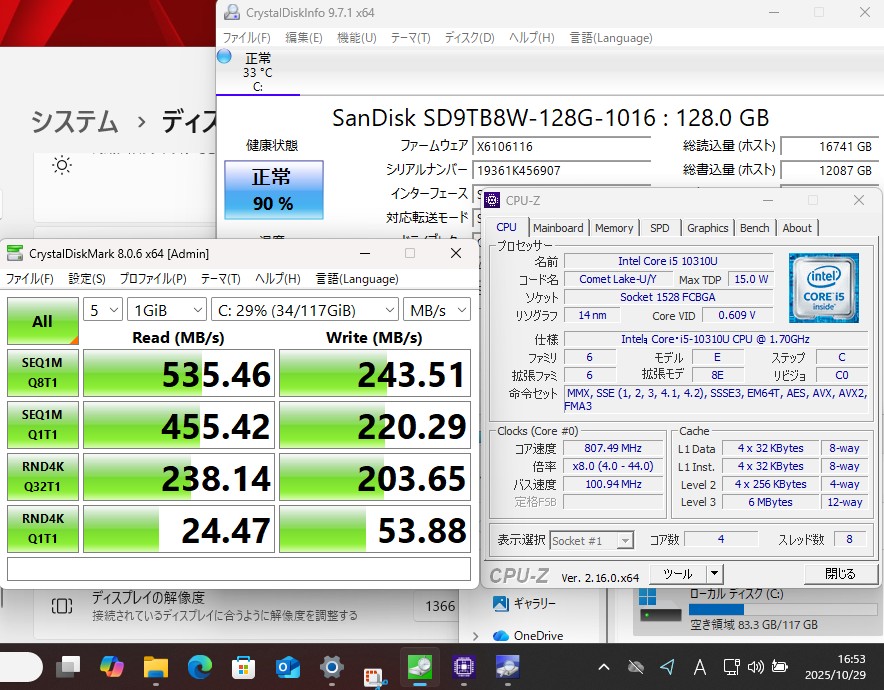Open display/network tray icon
Screen dimensions: 884x690
click(732, 667)
